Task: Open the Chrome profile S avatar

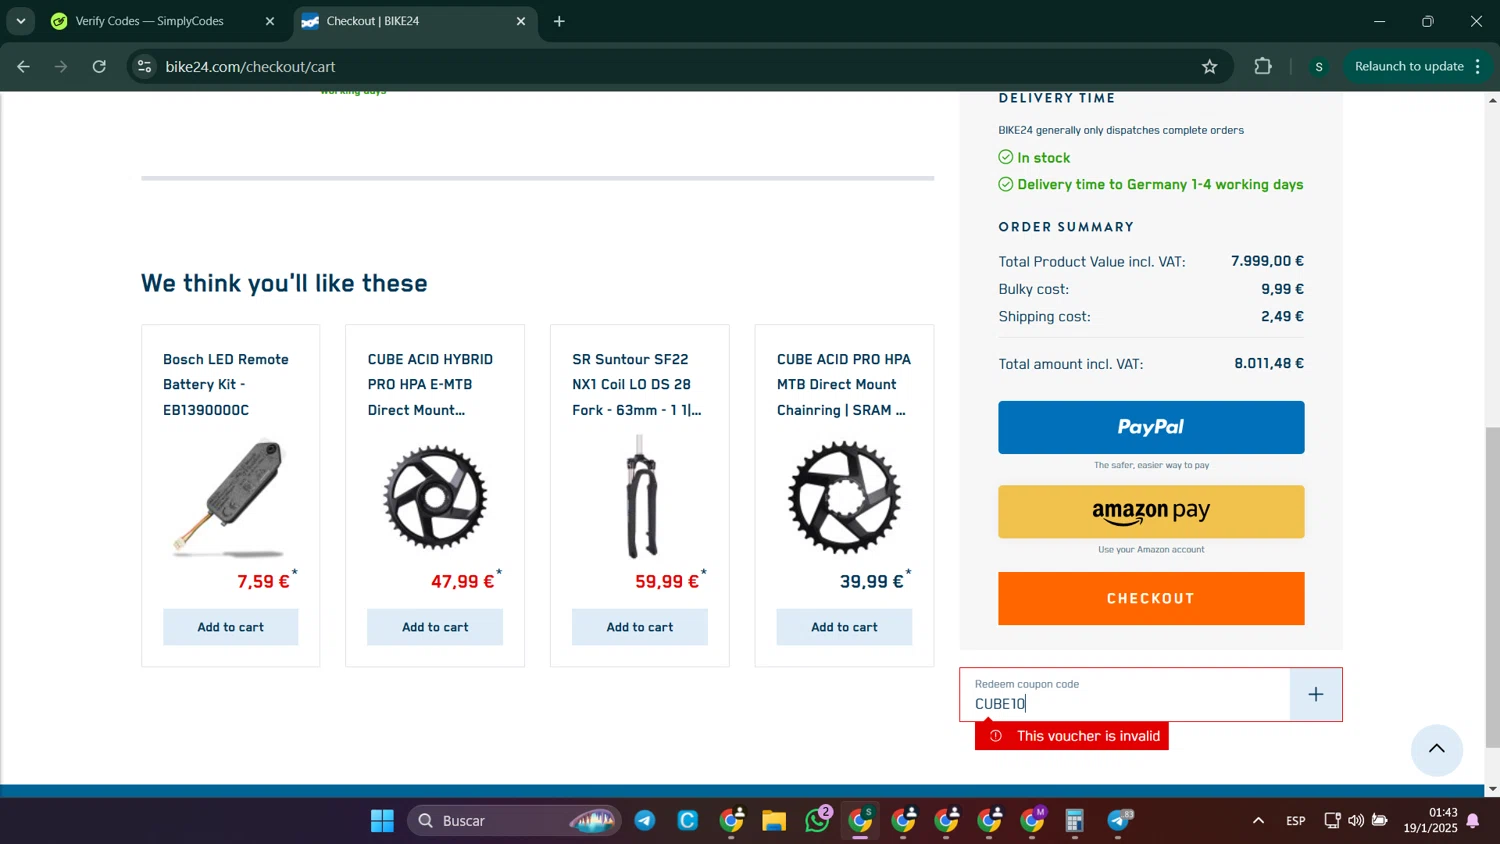Action: tap(1319, 67)
